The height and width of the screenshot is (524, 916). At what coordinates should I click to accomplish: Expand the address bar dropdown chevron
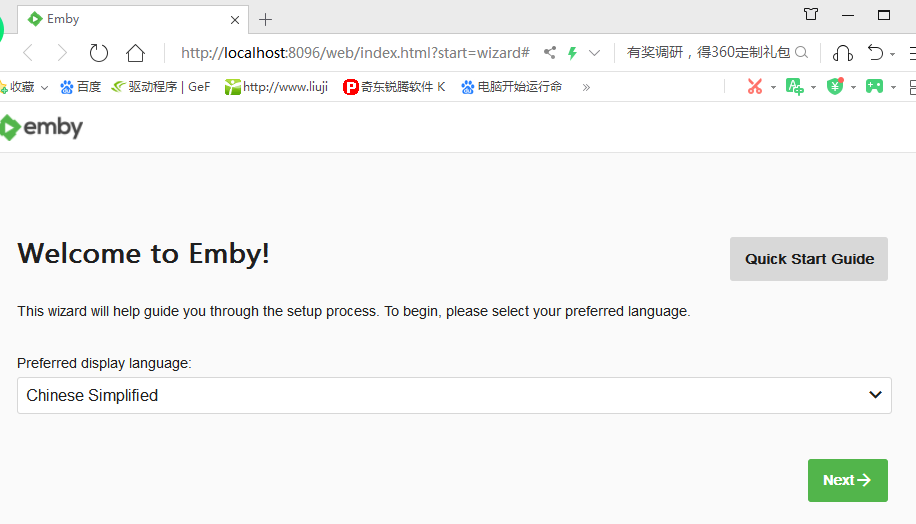594,53
